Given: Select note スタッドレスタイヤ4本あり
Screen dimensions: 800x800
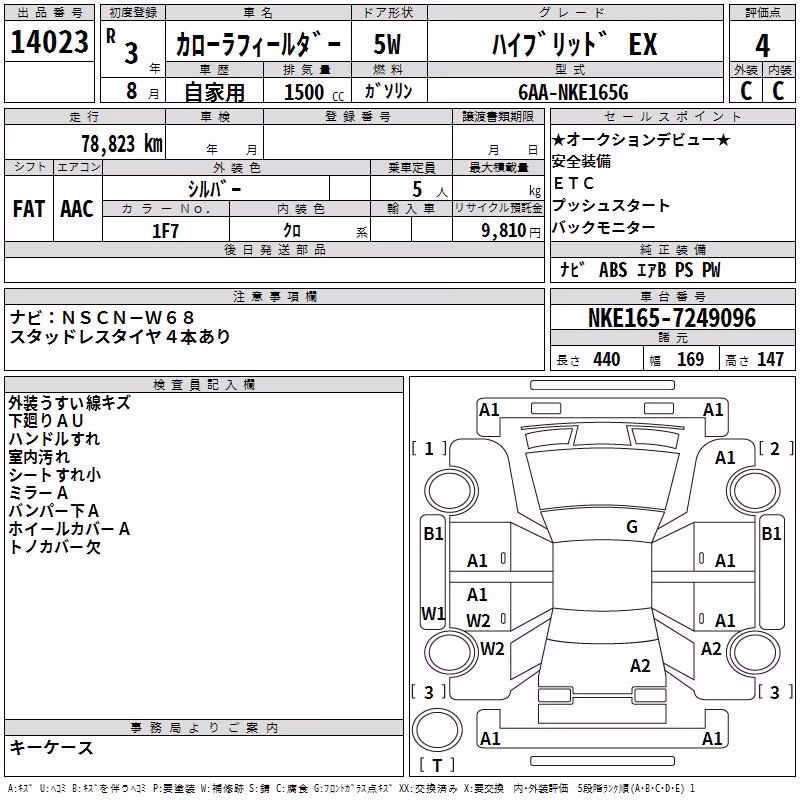Looking at the screenshot, I should point(120,337).
